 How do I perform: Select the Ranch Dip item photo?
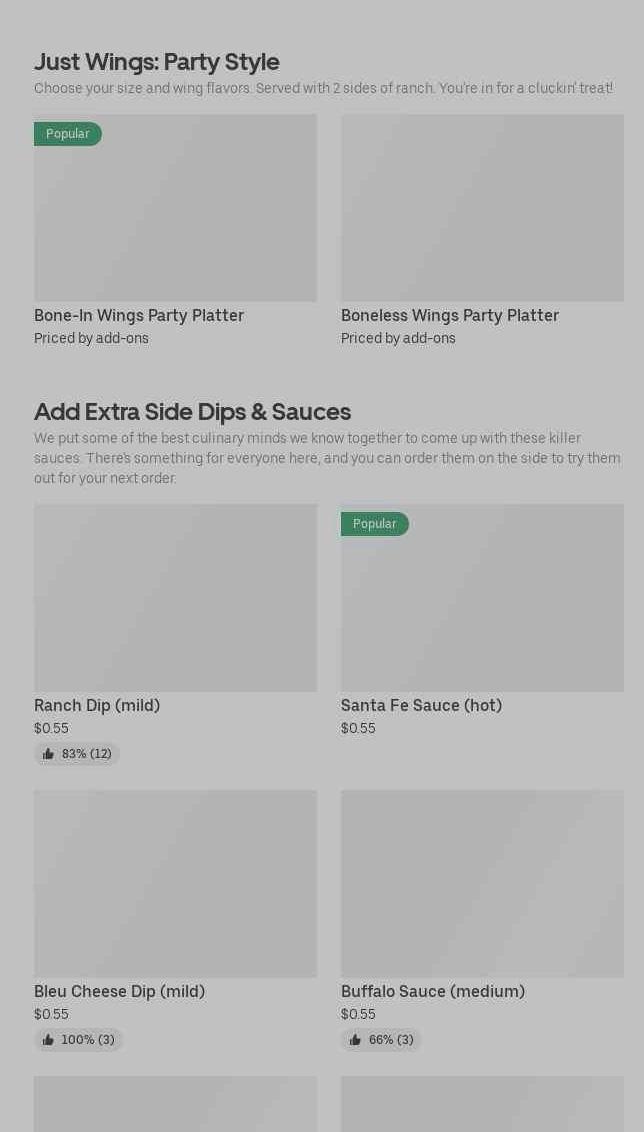[x=175, y=598]
